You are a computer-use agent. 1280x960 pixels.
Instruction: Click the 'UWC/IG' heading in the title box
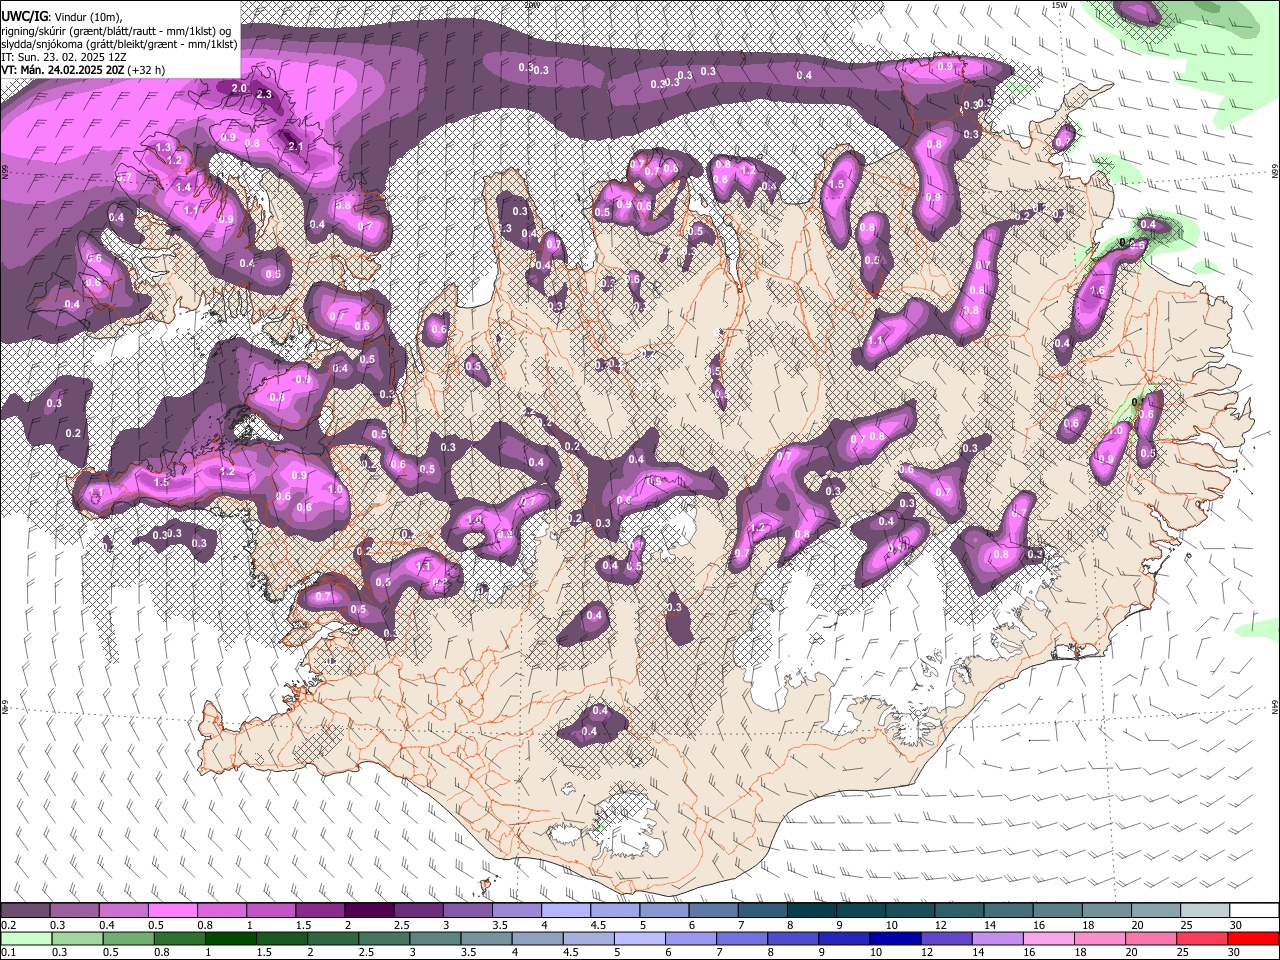point(24,16)
